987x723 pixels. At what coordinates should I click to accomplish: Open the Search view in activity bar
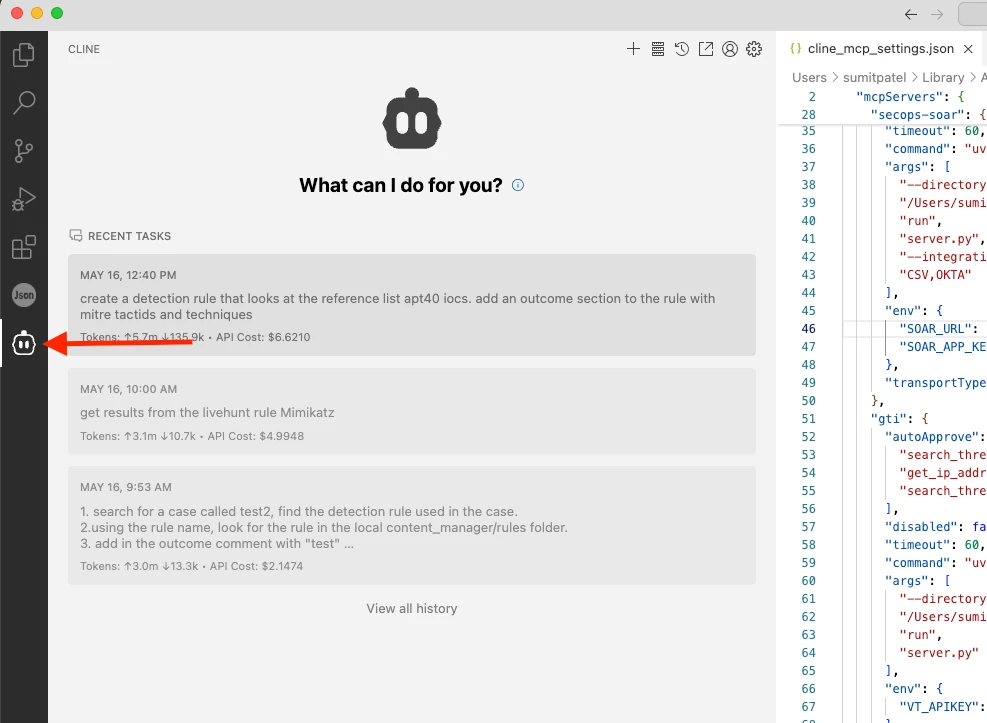pos(24,103)
